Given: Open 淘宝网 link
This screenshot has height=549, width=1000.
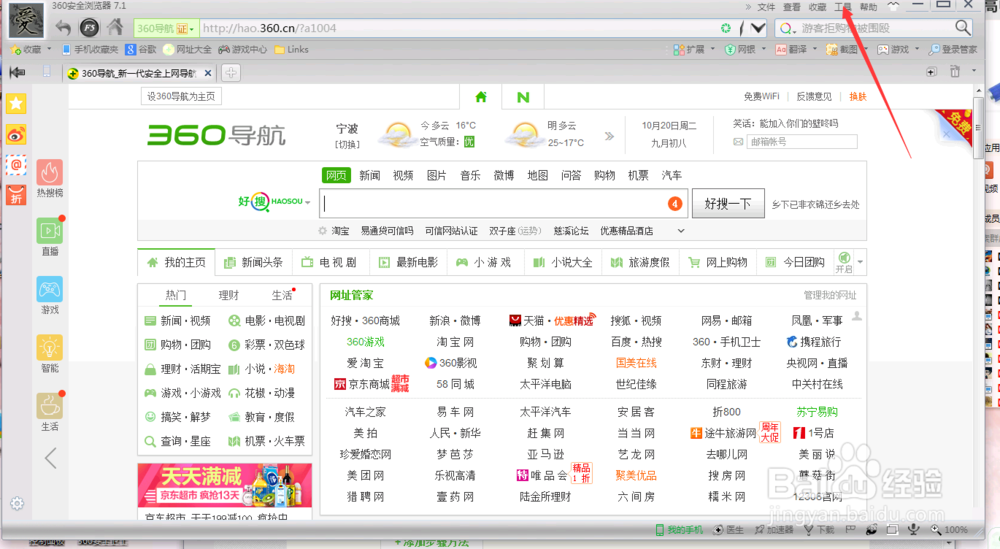Looking at the screenshot, I should [x=455, y=342].
